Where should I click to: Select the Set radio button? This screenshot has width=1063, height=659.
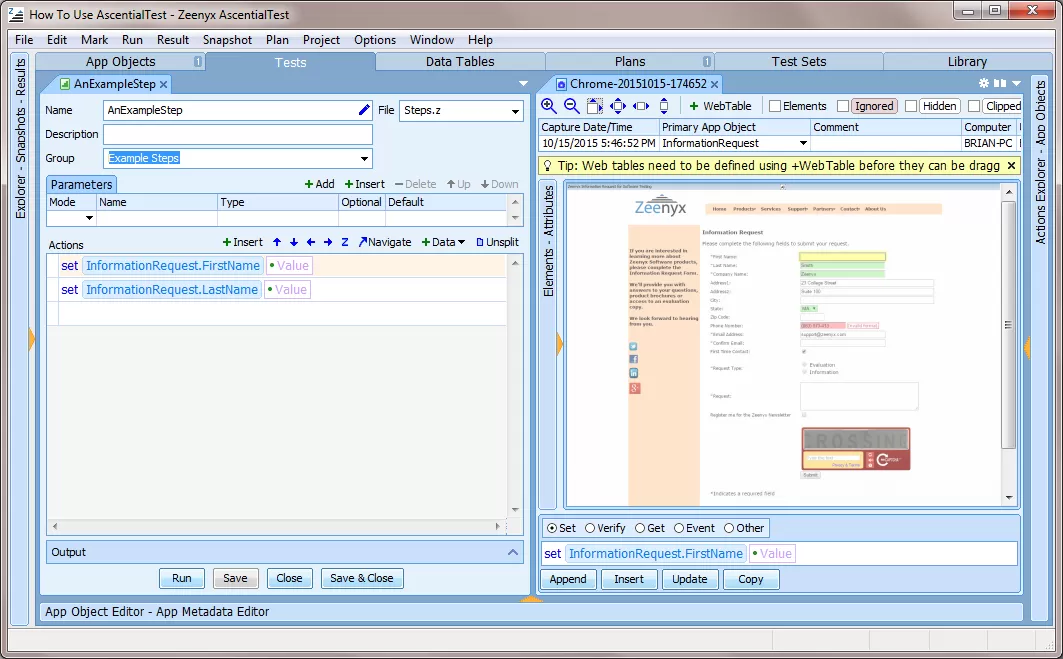click(x=552, y=528)
